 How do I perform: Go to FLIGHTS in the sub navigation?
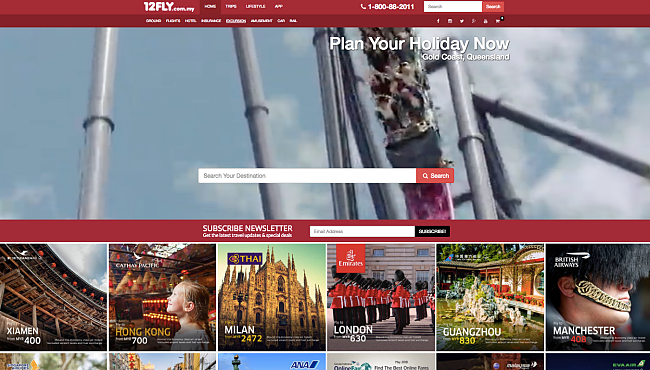point(173,21)
